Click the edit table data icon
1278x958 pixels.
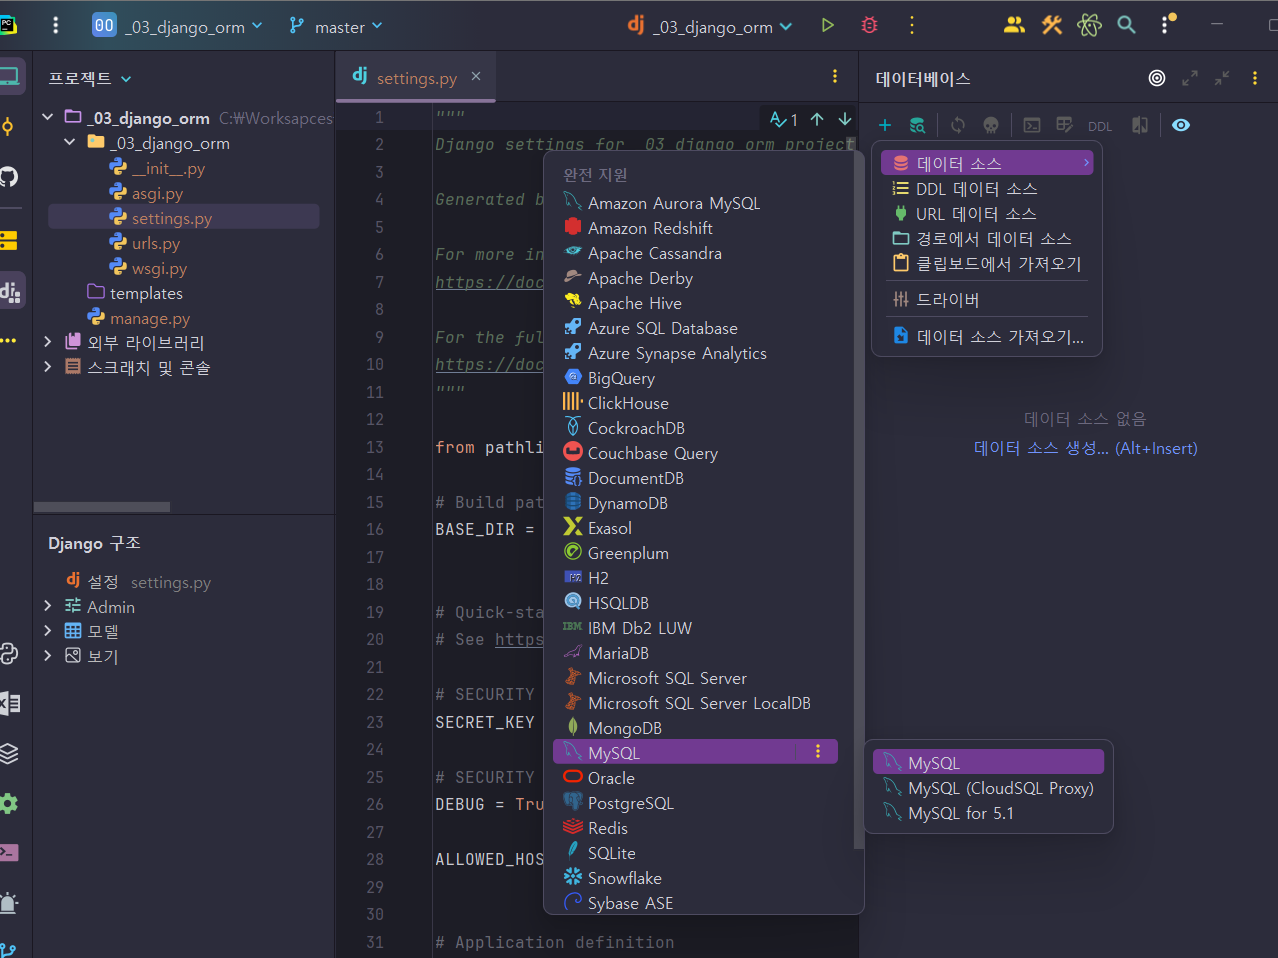tap(1064, 125)
